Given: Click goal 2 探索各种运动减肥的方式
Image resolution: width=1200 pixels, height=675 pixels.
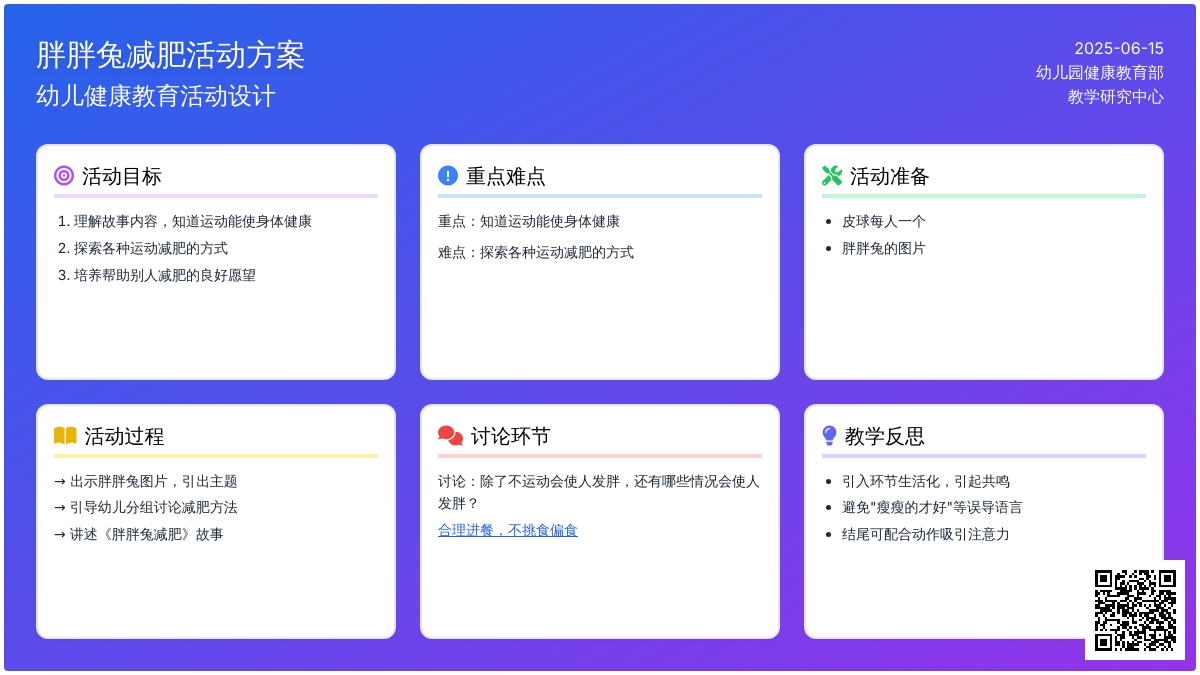Looking at the screenshot, I should click(x=151, y=248).
